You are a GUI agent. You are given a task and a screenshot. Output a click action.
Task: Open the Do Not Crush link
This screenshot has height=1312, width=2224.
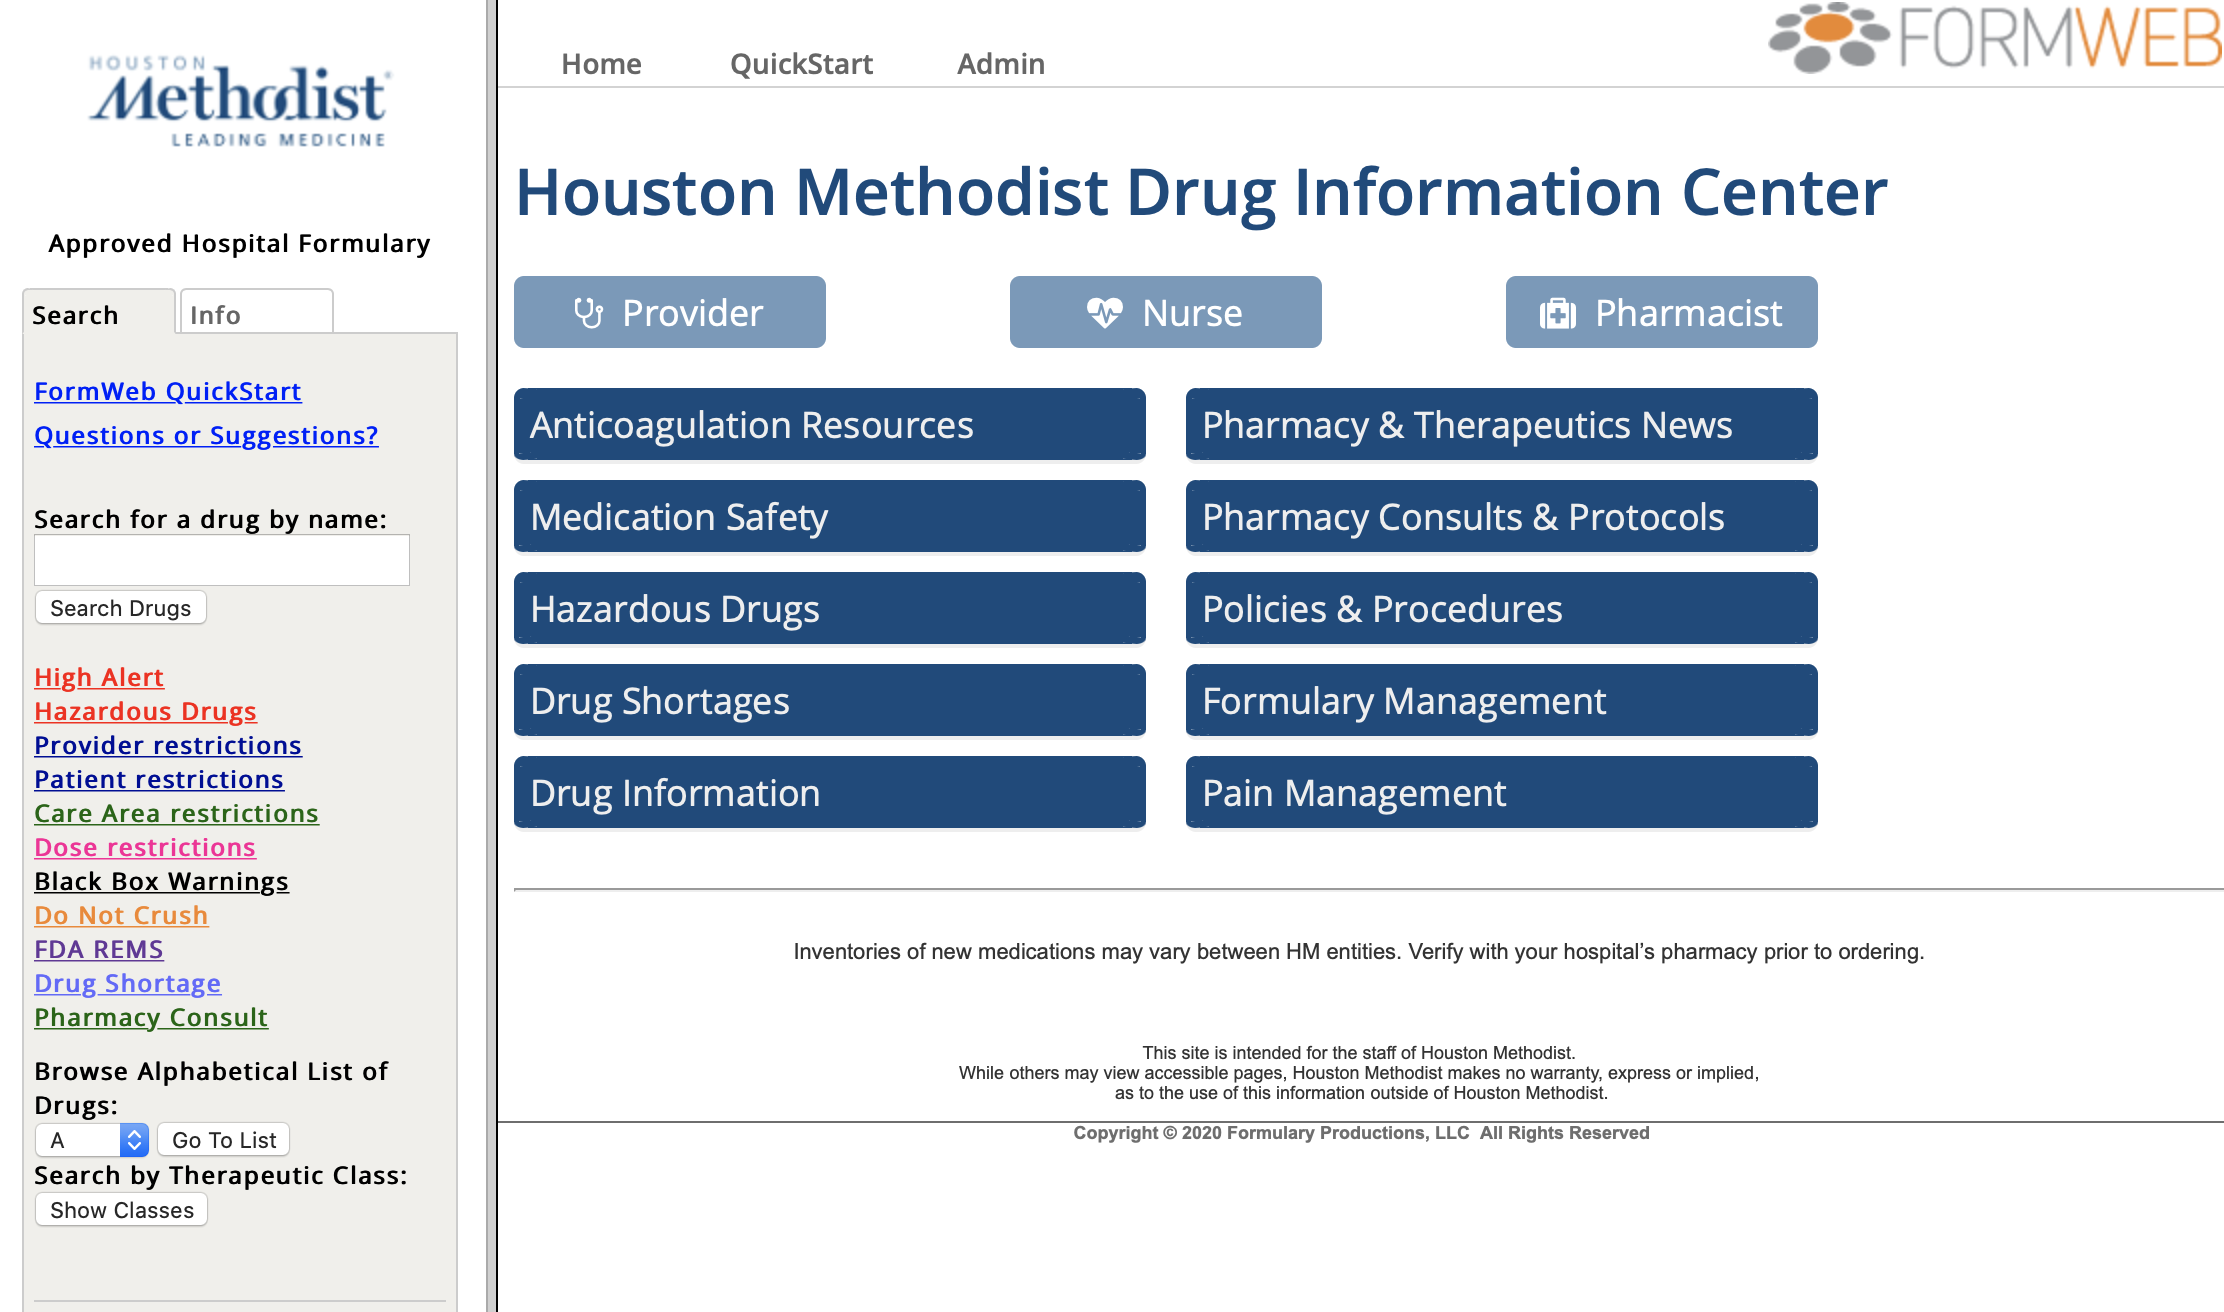(x=121, y=915)
